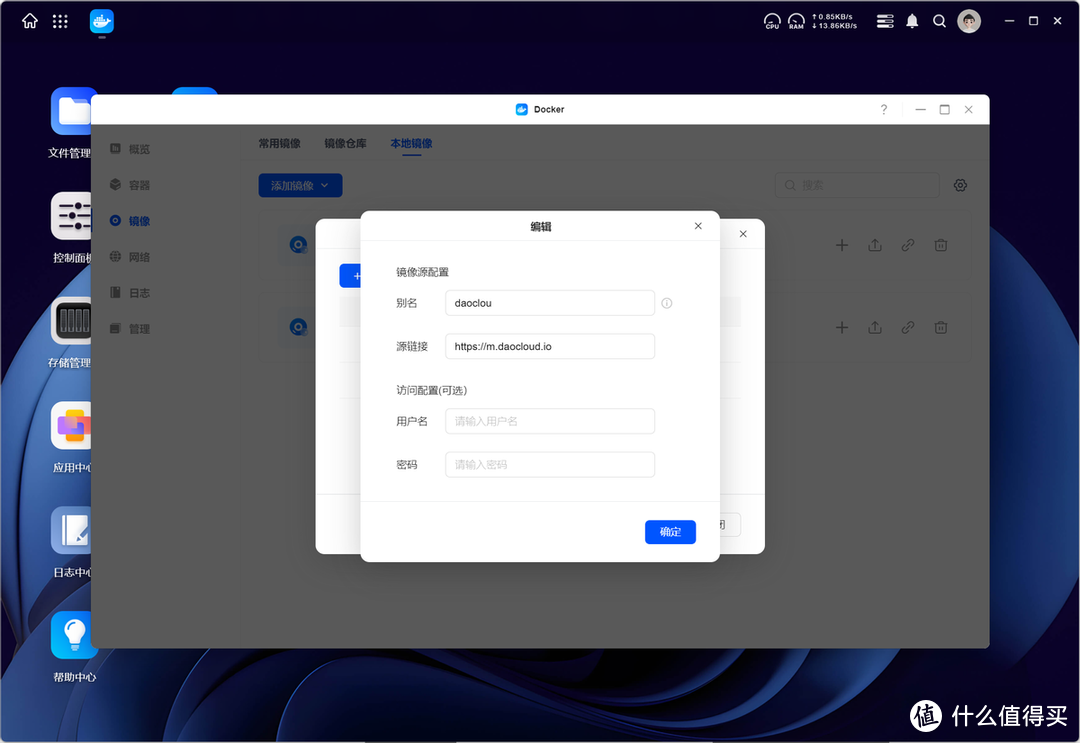Image resolution: width=1080 pixels, height=743 pixels.
Task: Confirm the mirror source with 确定
Action: pyautogui.click(x=670, y=532)
